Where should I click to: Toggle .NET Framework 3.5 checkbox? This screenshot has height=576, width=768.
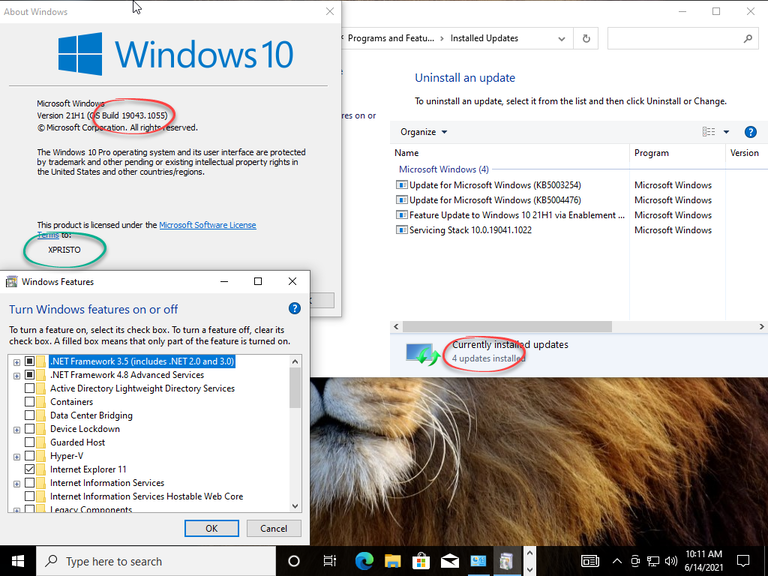(x=30, y=361)
